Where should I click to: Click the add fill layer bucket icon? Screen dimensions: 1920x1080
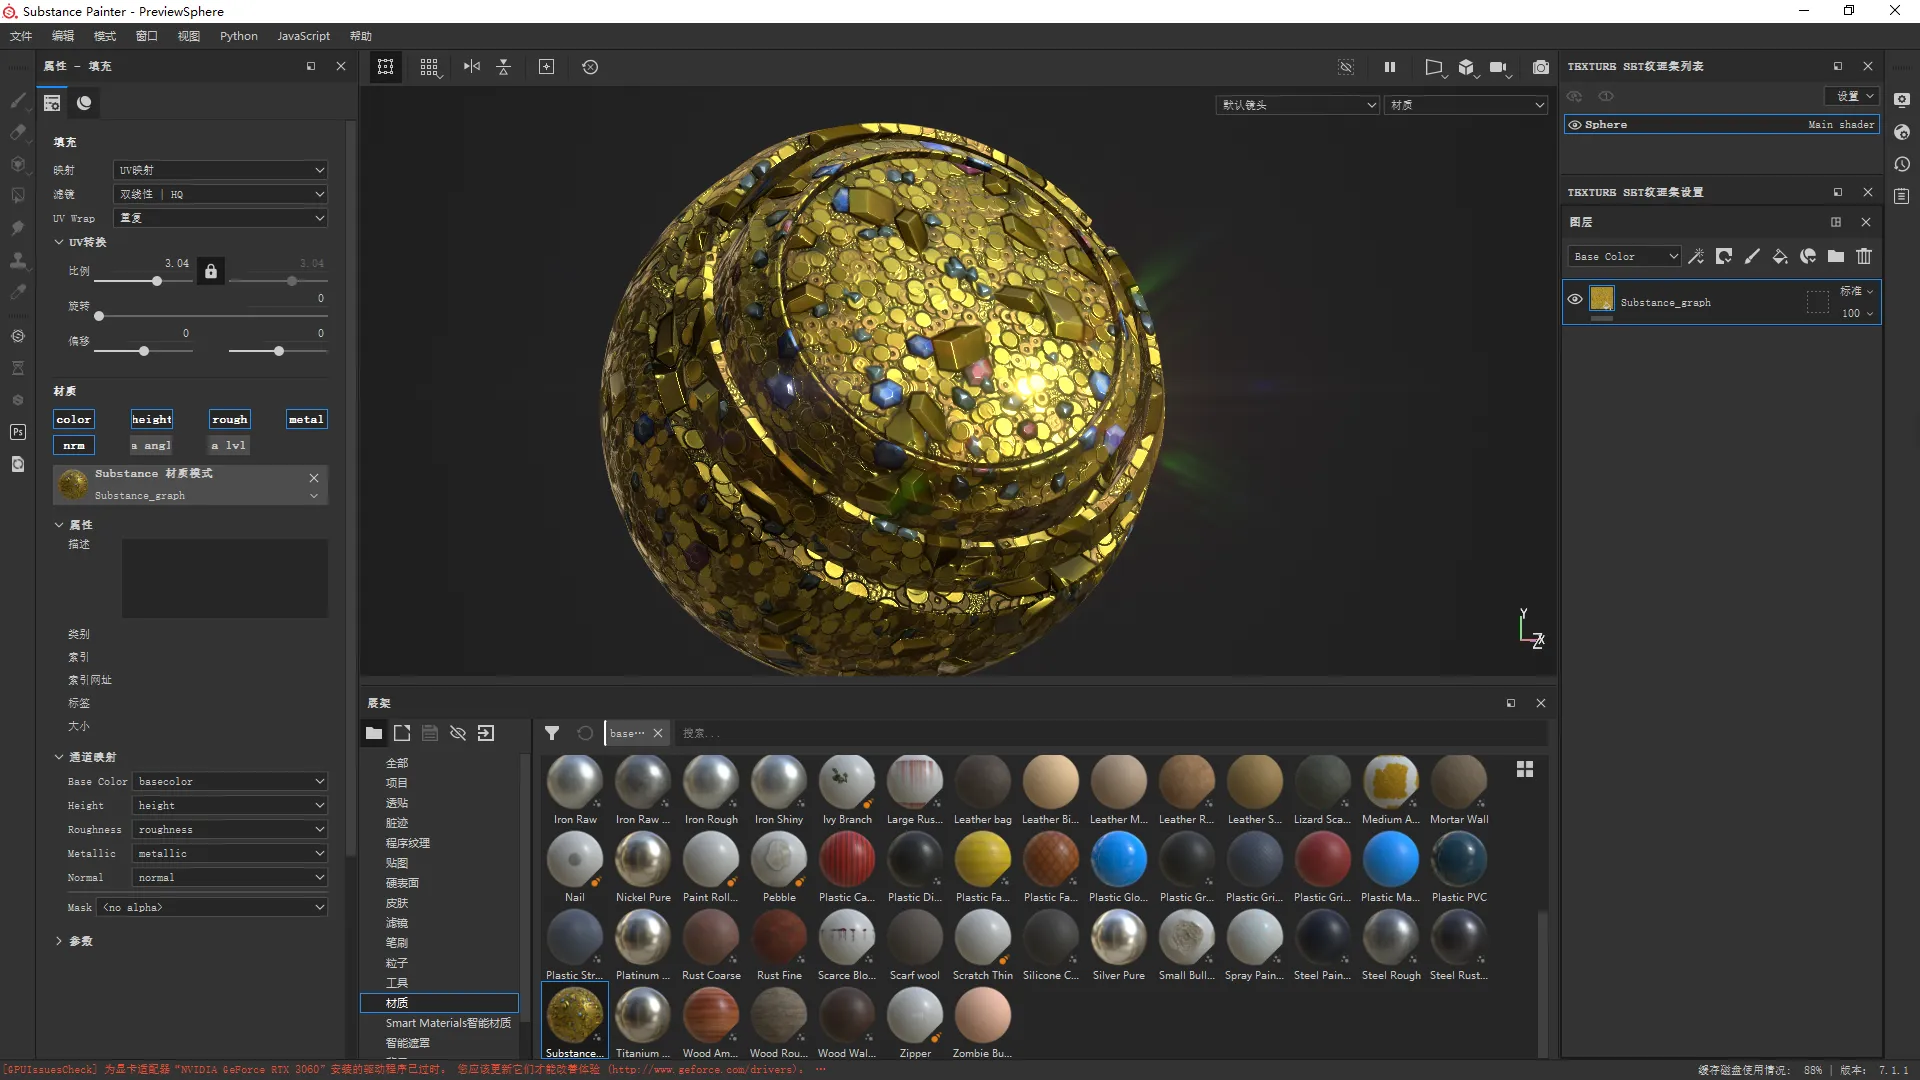1780,257
